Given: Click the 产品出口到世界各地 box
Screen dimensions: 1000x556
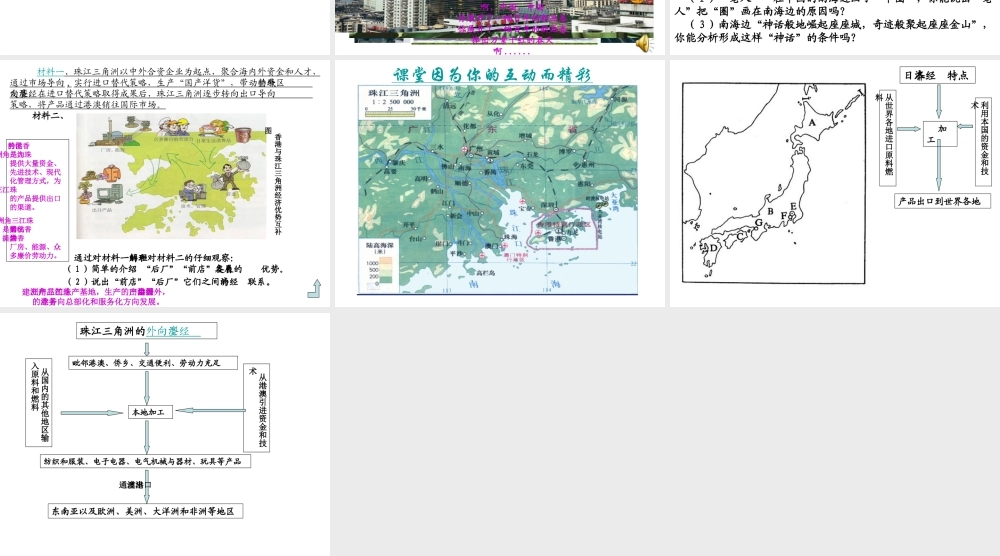Looking at the screenshot, I should tap(942, 201).
